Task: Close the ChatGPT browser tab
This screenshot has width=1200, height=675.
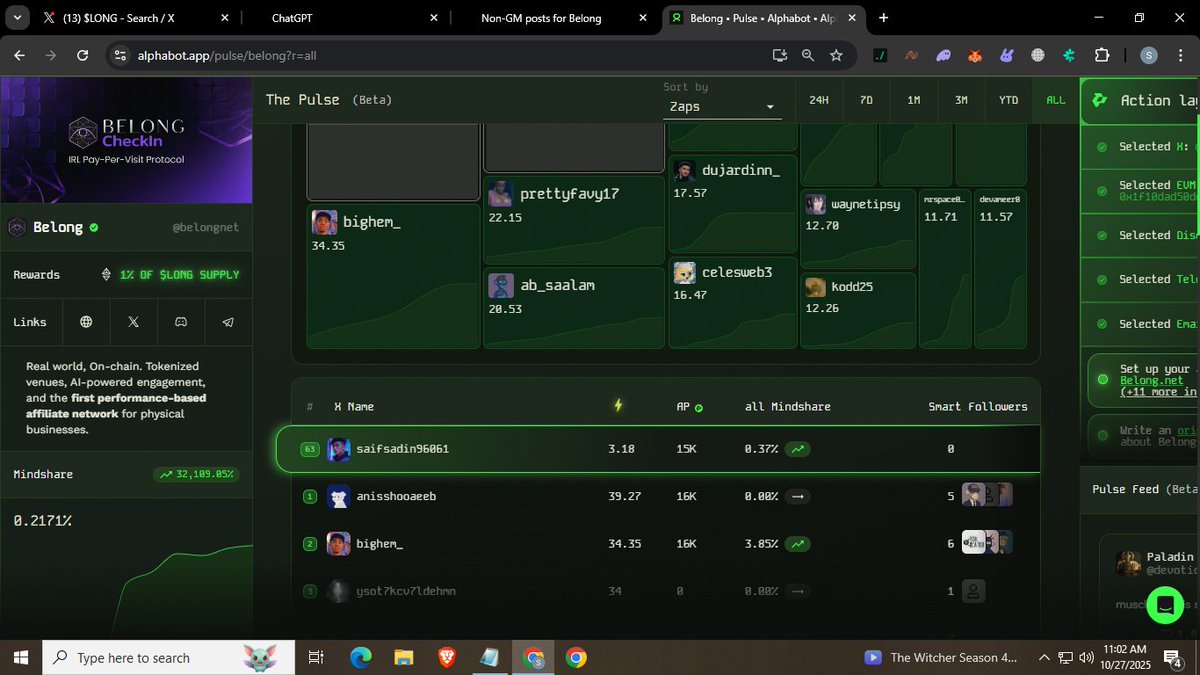Action: [434, 18]
